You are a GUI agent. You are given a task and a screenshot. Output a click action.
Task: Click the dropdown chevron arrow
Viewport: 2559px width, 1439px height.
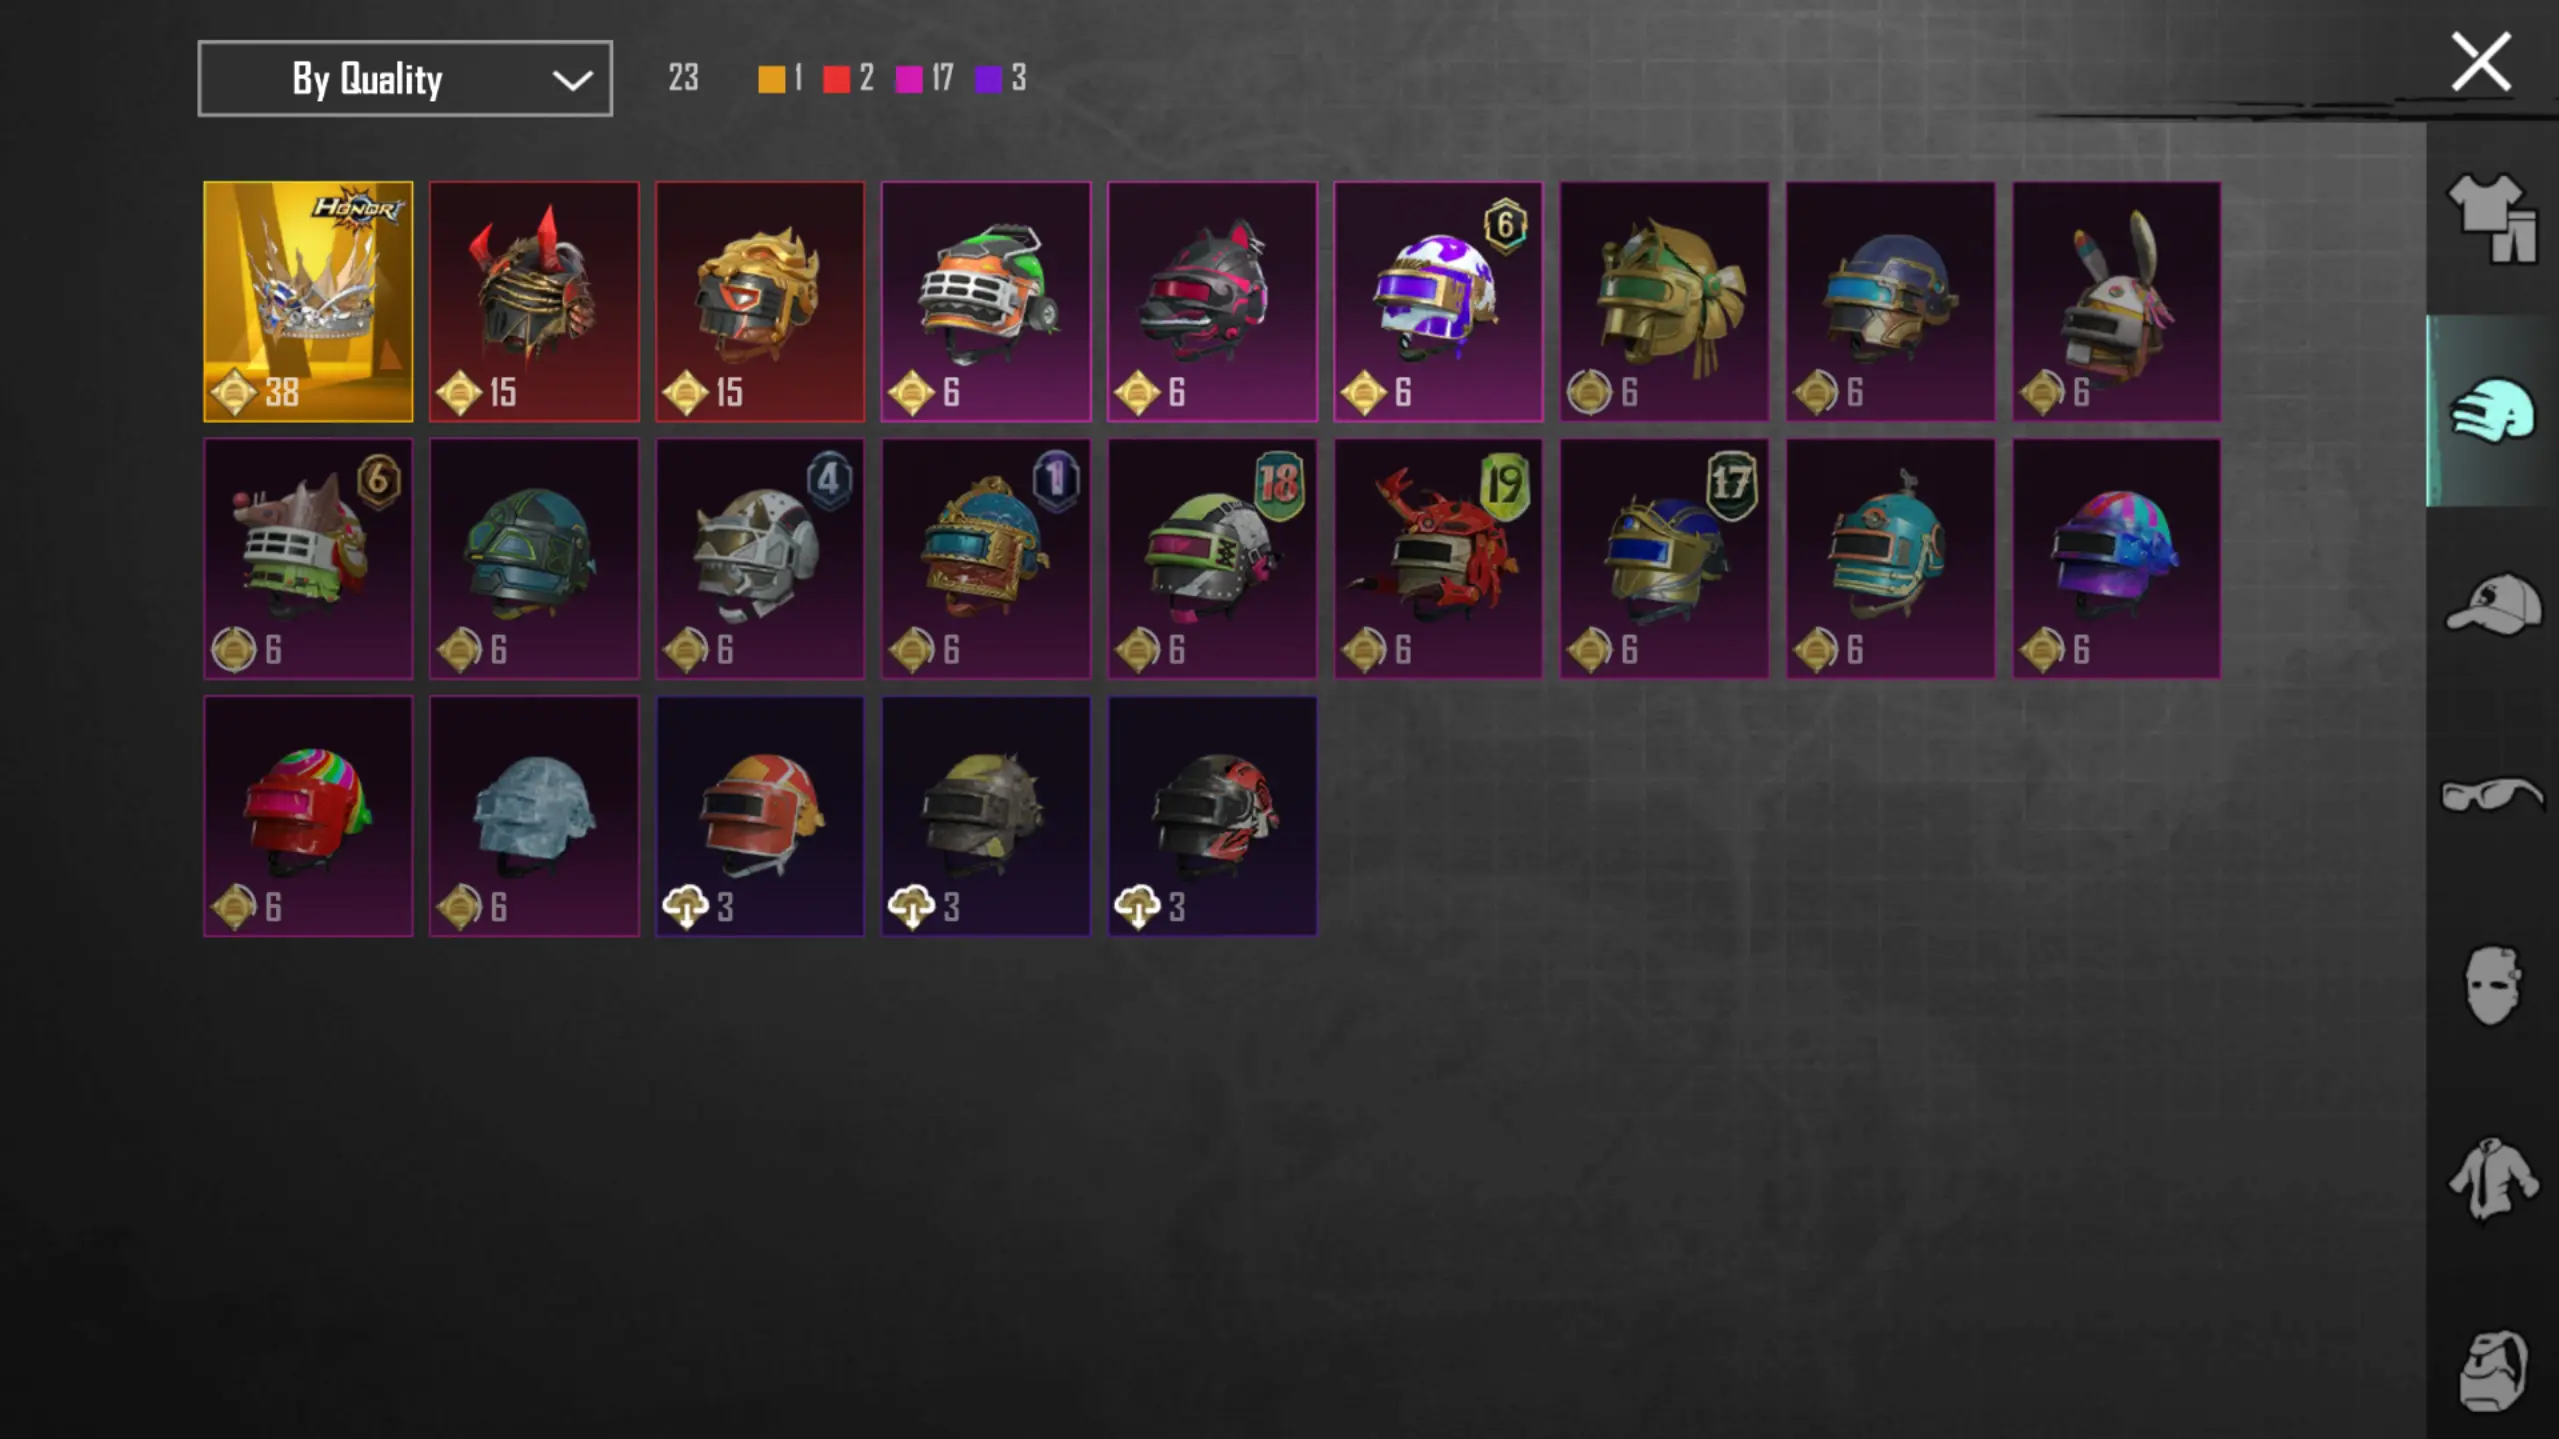pos(572,79)
